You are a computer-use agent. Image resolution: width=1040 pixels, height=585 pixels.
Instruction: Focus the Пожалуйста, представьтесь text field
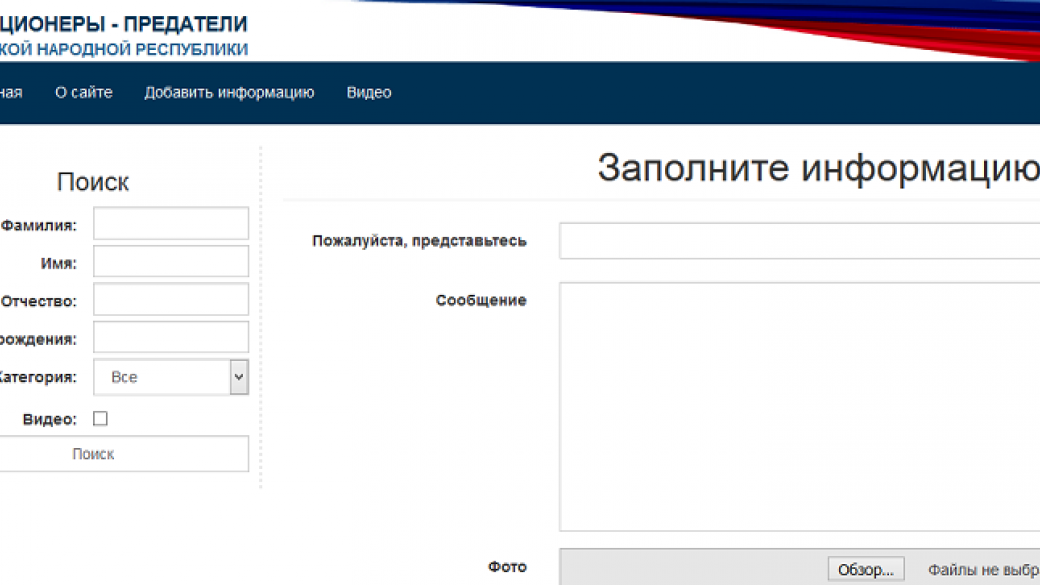click(798, 241)
